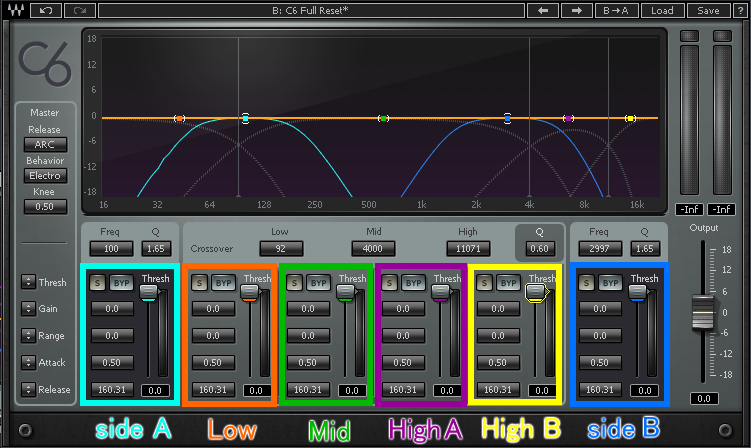The width and height of the screenshot is (751, 448).
Task: Click the global Thresh stepper arrows
Action: pyautogui.click(x=28, y=283)
